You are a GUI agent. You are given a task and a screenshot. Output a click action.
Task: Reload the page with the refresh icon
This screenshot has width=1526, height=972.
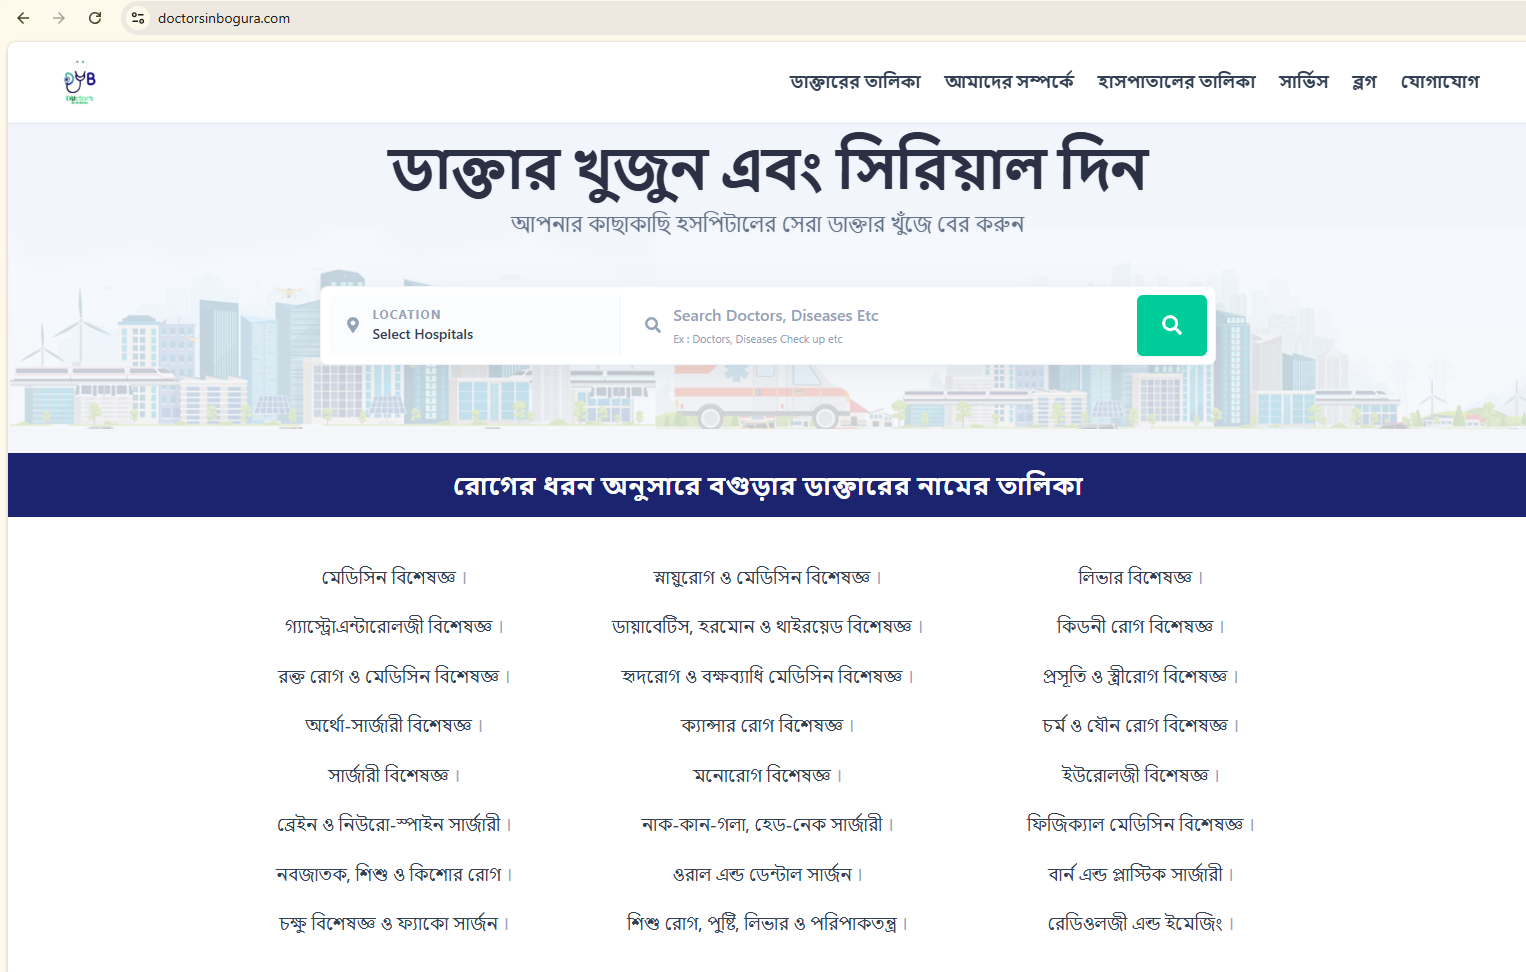point(95,18)
